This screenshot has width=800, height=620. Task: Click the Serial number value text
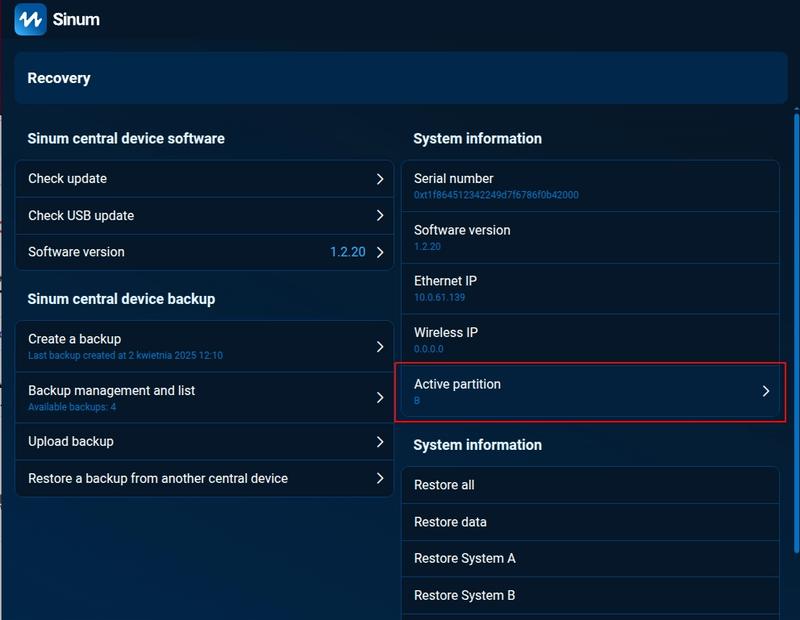tap(496, 195)
